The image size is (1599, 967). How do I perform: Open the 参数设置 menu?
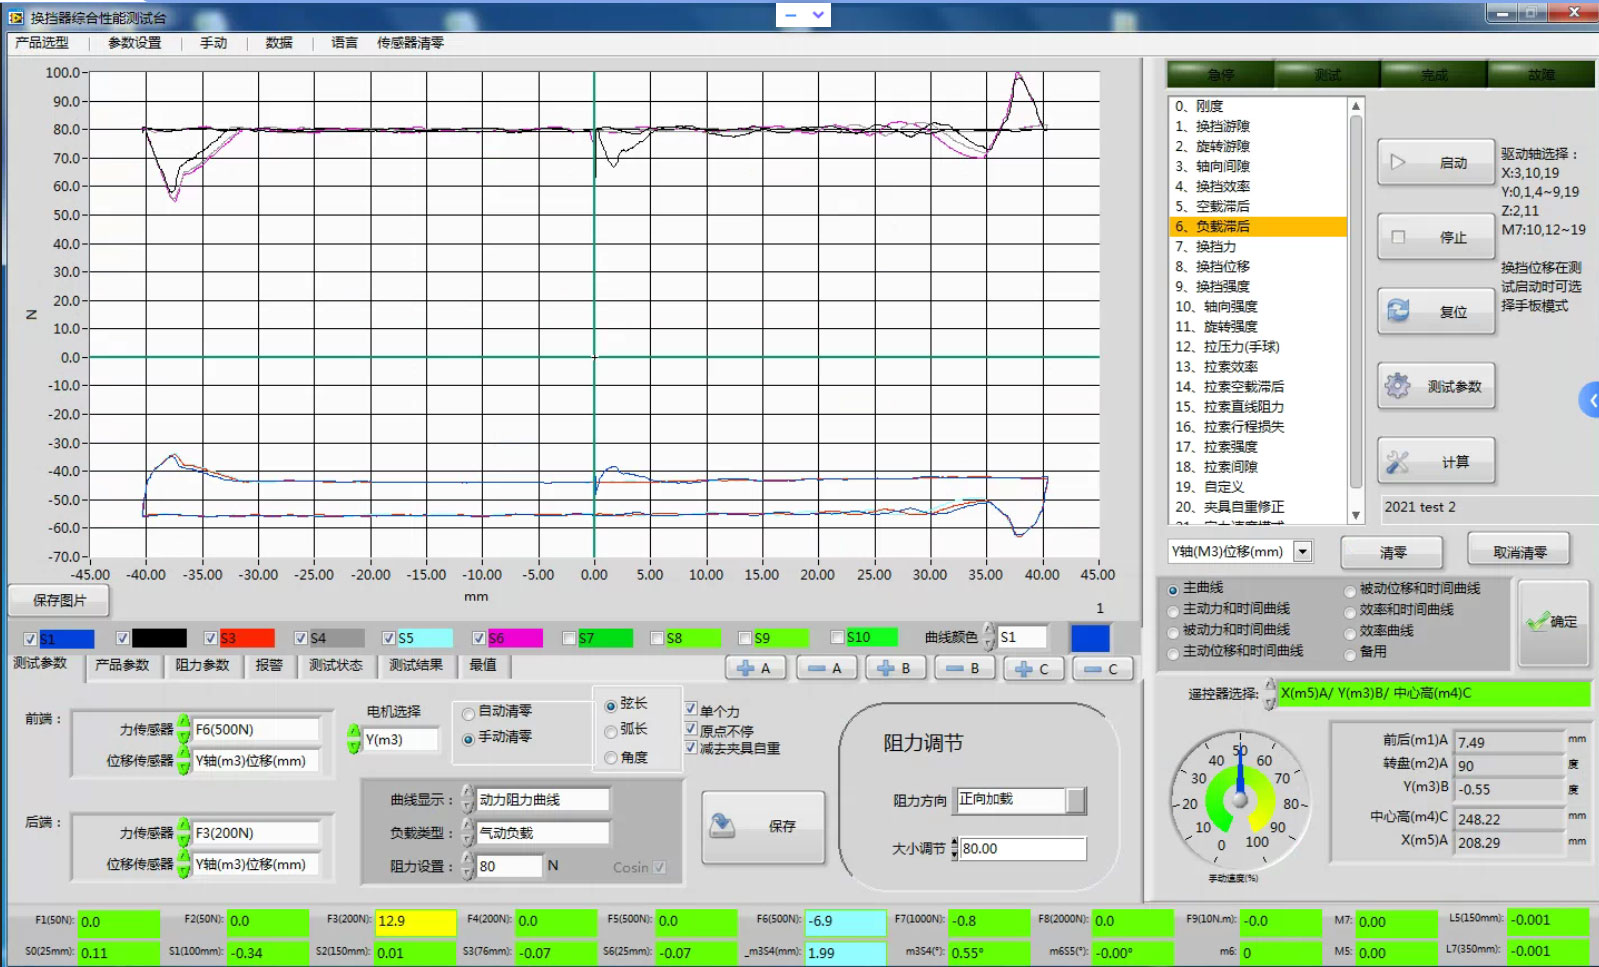tap(135, 43)
